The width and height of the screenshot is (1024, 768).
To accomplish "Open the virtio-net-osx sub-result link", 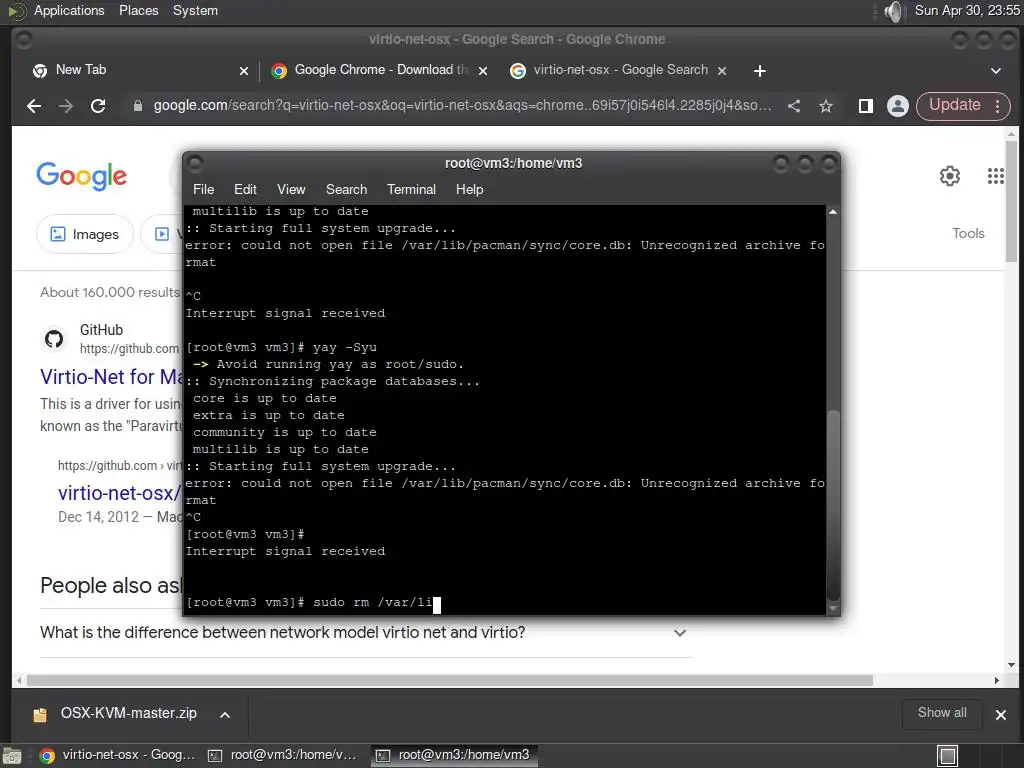I will pos(119,493).
